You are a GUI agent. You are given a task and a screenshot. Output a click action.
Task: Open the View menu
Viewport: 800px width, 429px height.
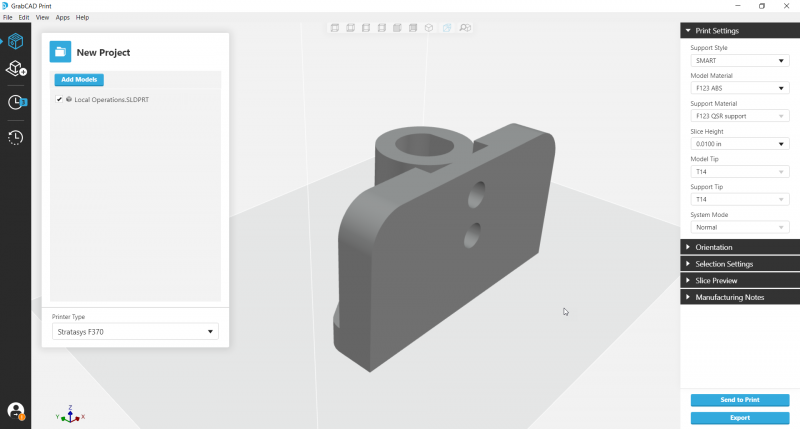point(42,17)
